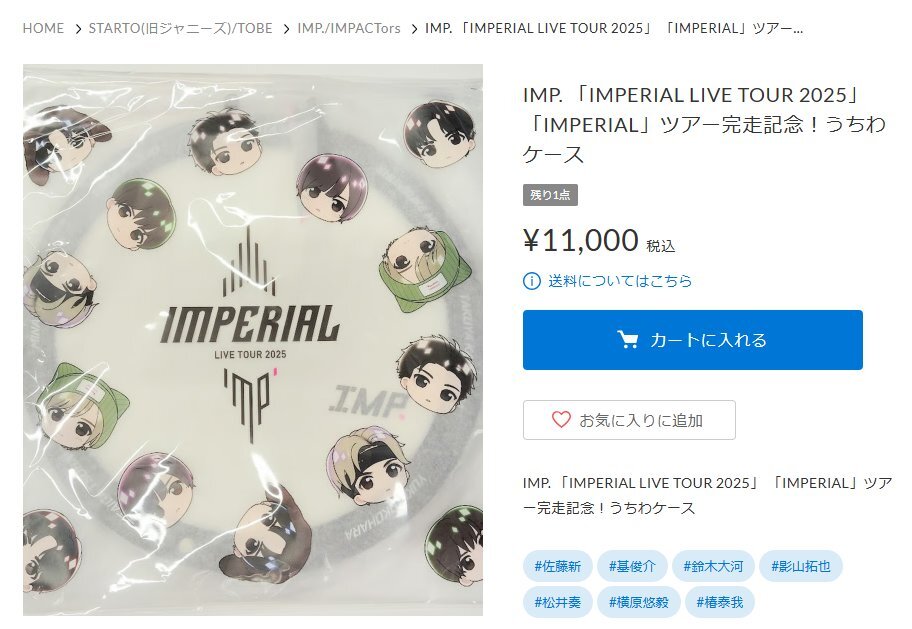Viewport: 912px width, 629px height.
Task: Go to HOME breadcrumb
Action: point(44,29)
